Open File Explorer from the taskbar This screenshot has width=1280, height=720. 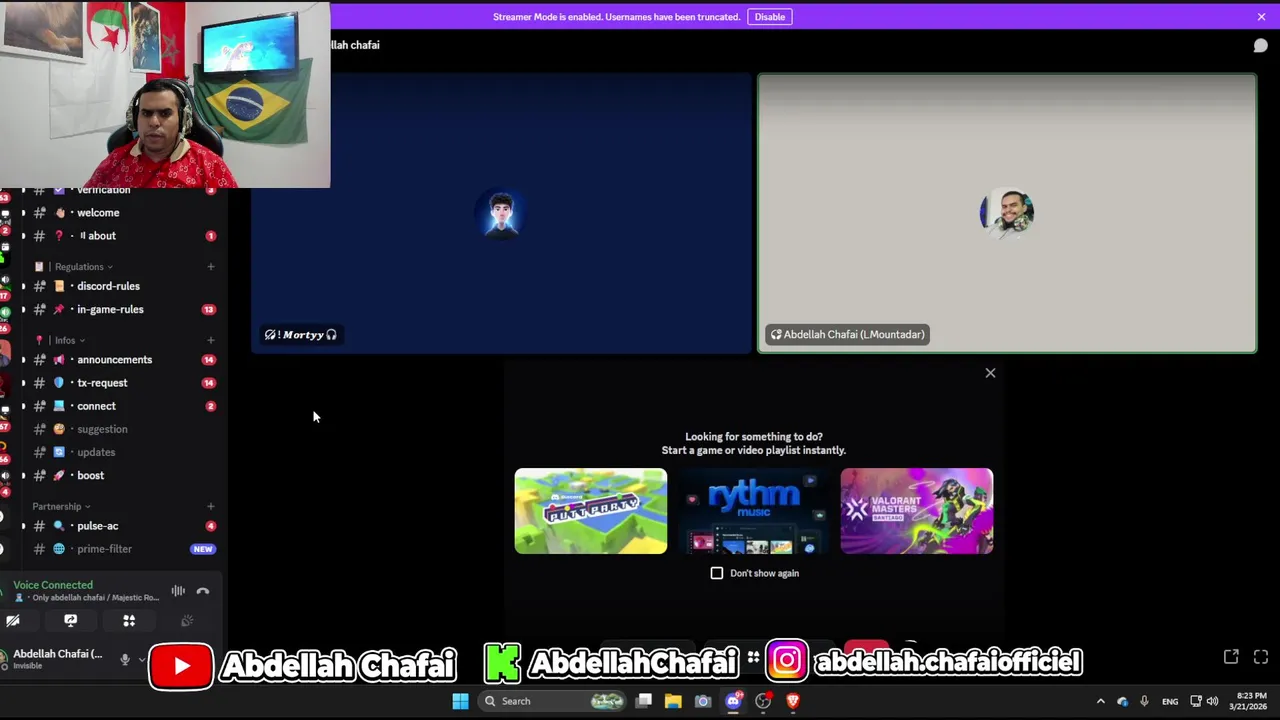[x=673, y=701]
